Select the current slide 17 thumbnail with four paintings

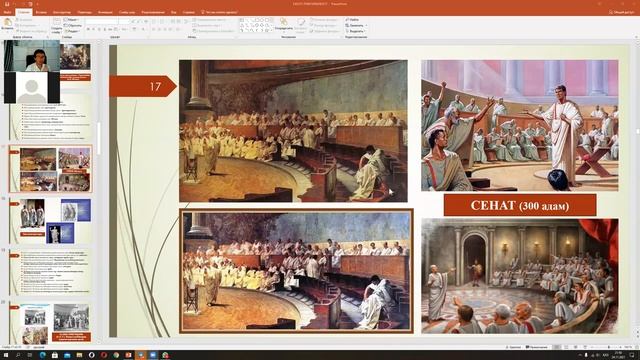click(51, 169)
